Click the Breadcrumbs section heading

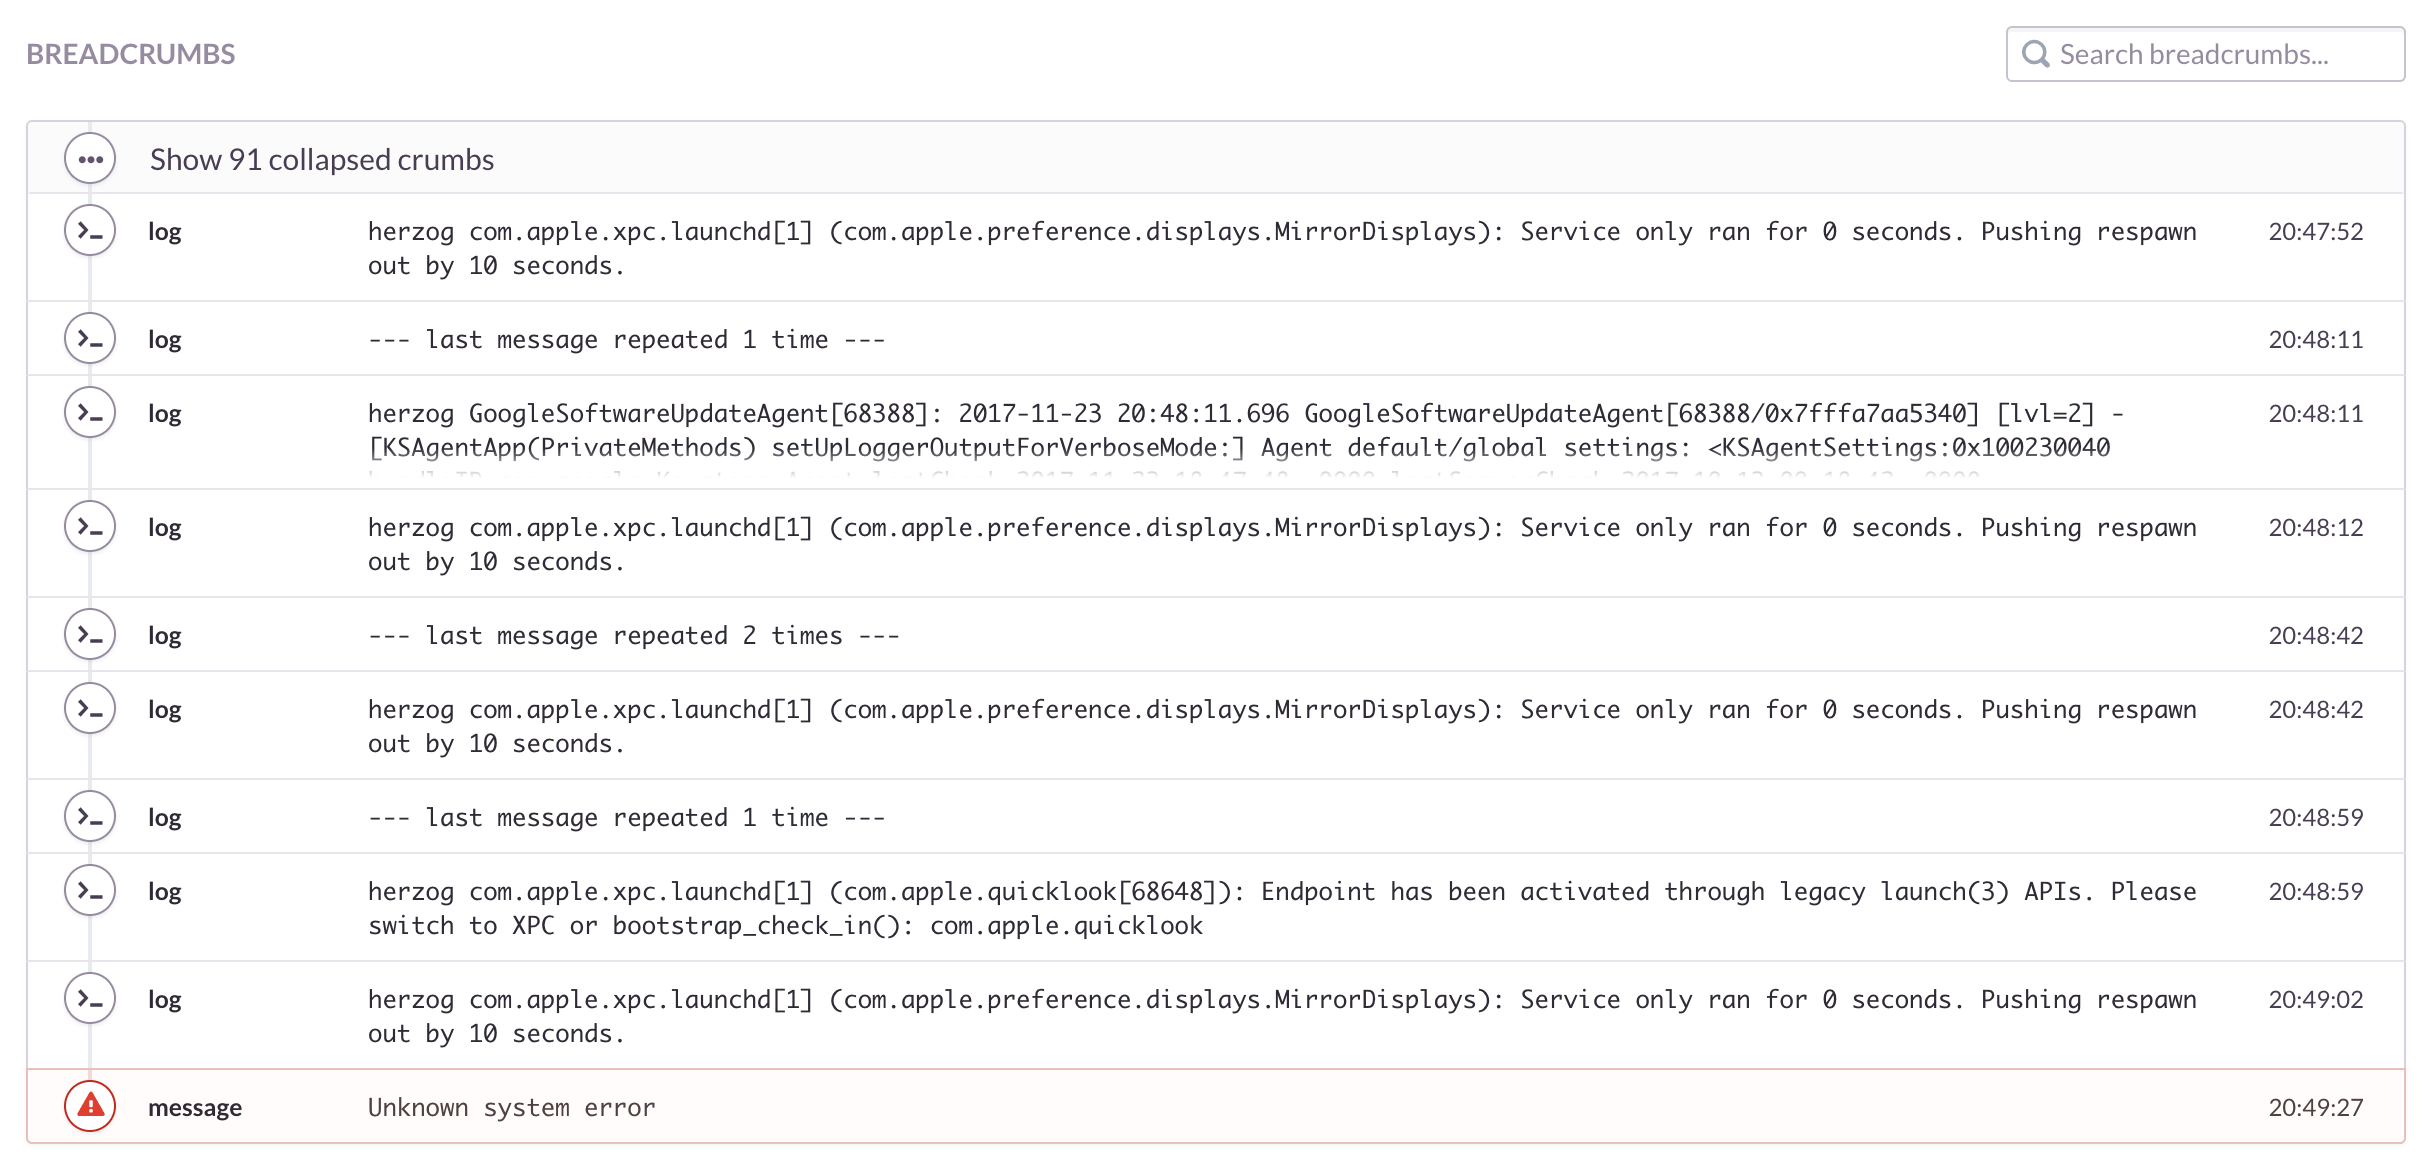131,54
